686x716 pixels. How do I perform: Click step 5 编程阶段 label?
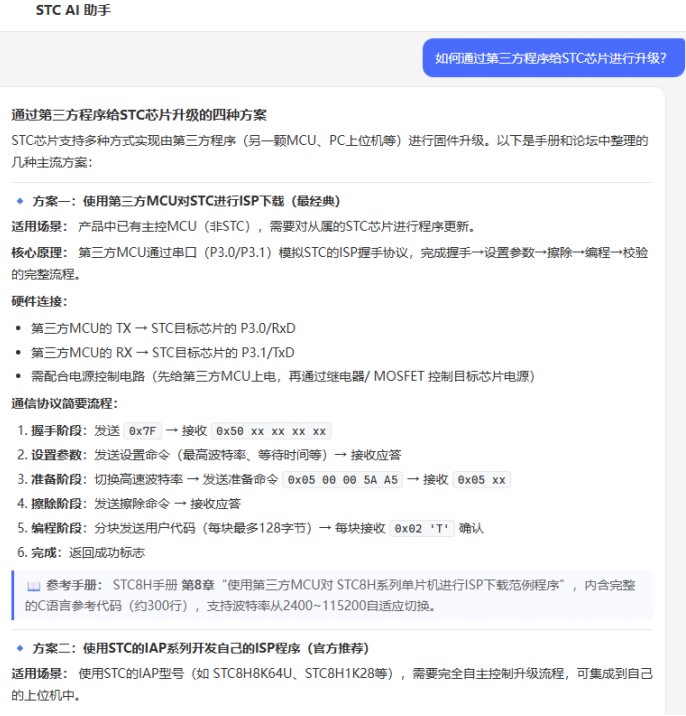[x=58, y=529]
